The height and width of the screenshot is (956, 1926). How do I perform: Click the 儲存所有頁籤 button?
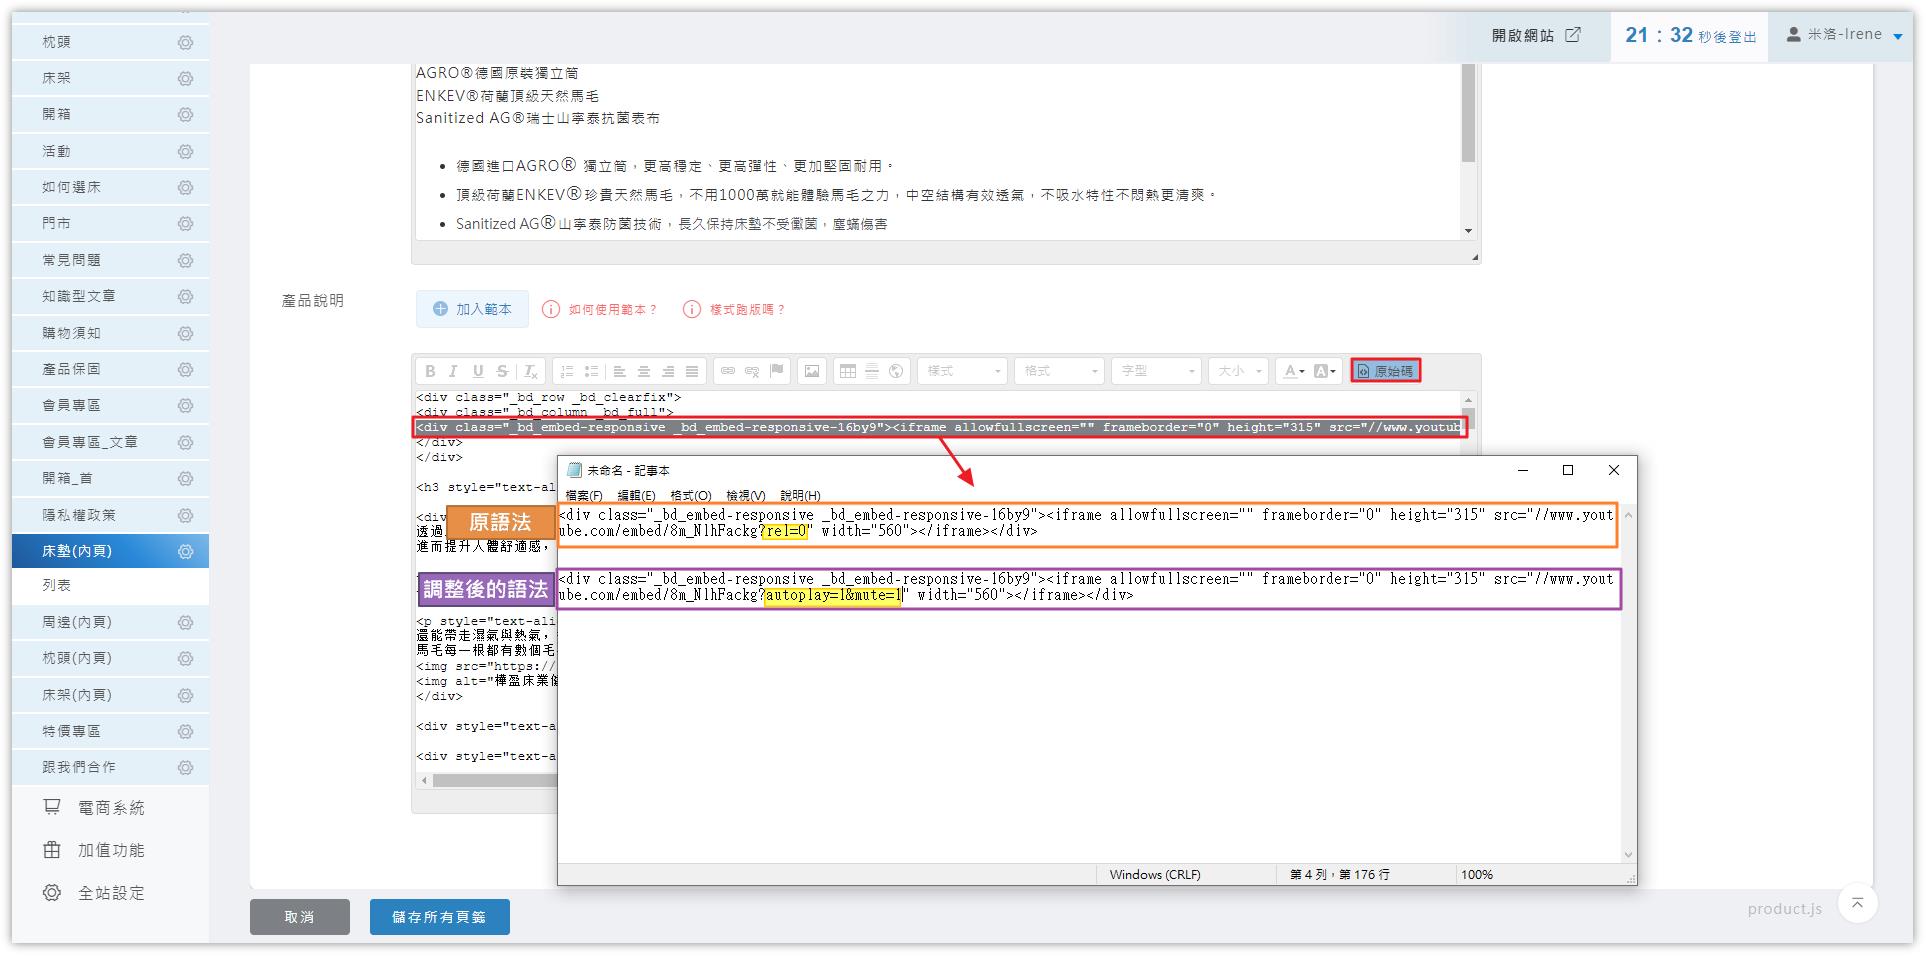pos(439,917)
